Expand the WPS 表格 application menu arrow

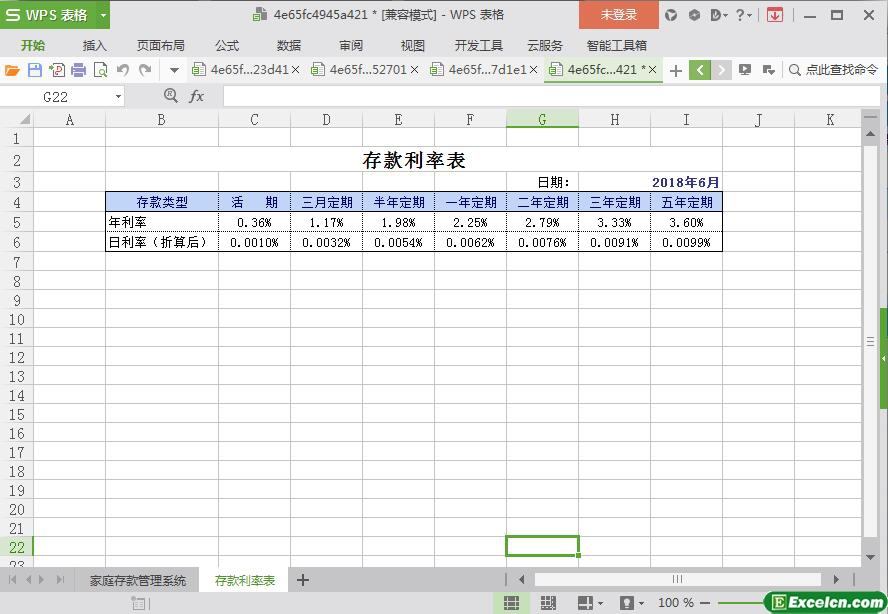(x=103, y=15)
